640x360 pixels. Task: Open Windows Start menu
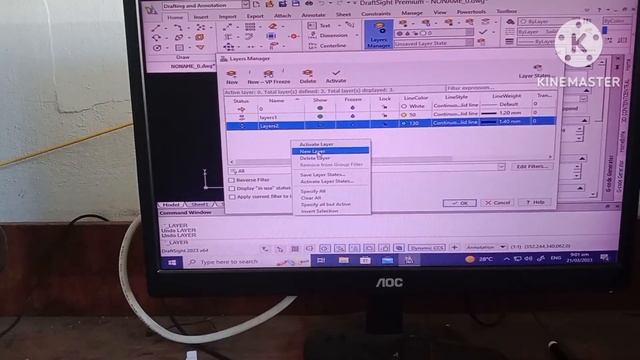[x=172, y=262]
